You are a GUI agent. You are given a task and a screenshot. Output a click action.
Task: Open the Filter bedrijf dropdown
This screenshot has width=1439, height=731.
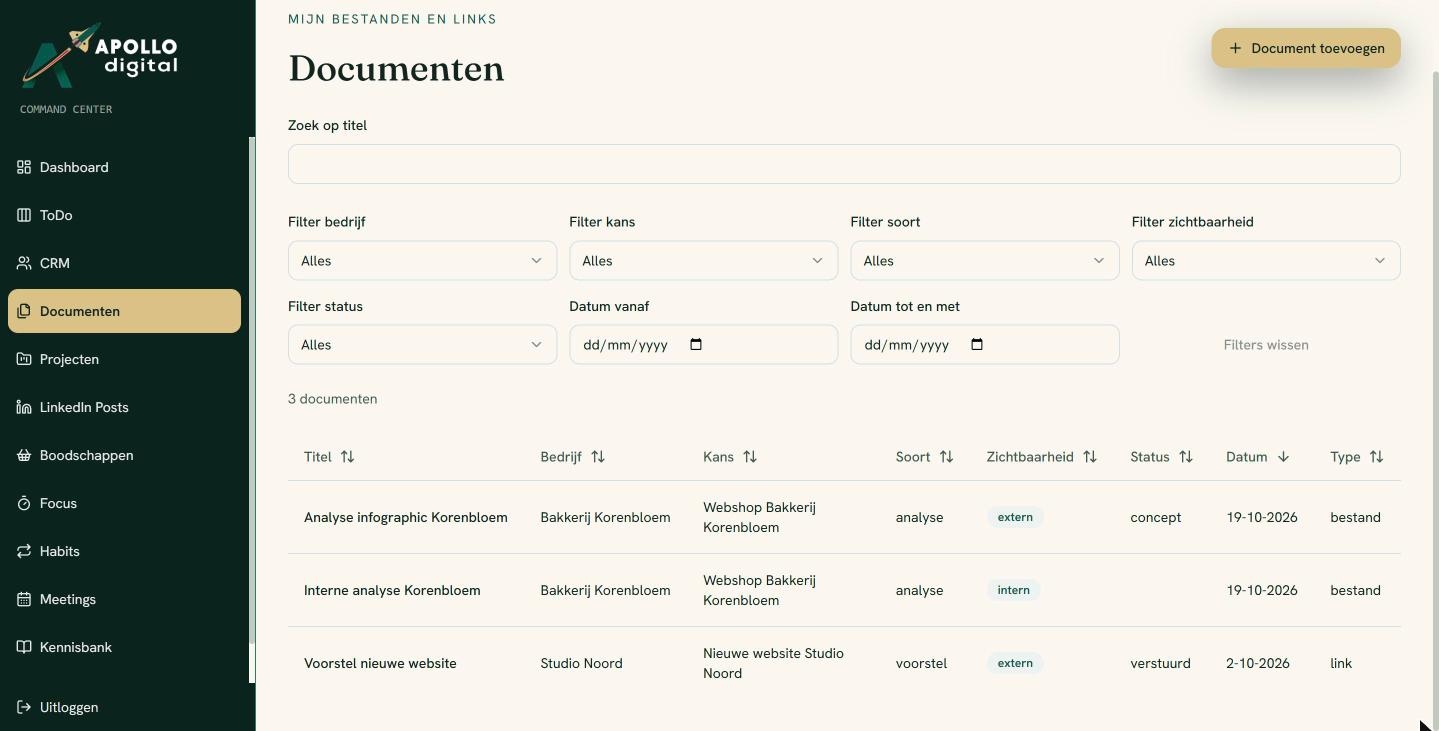(x=422, y=261)
